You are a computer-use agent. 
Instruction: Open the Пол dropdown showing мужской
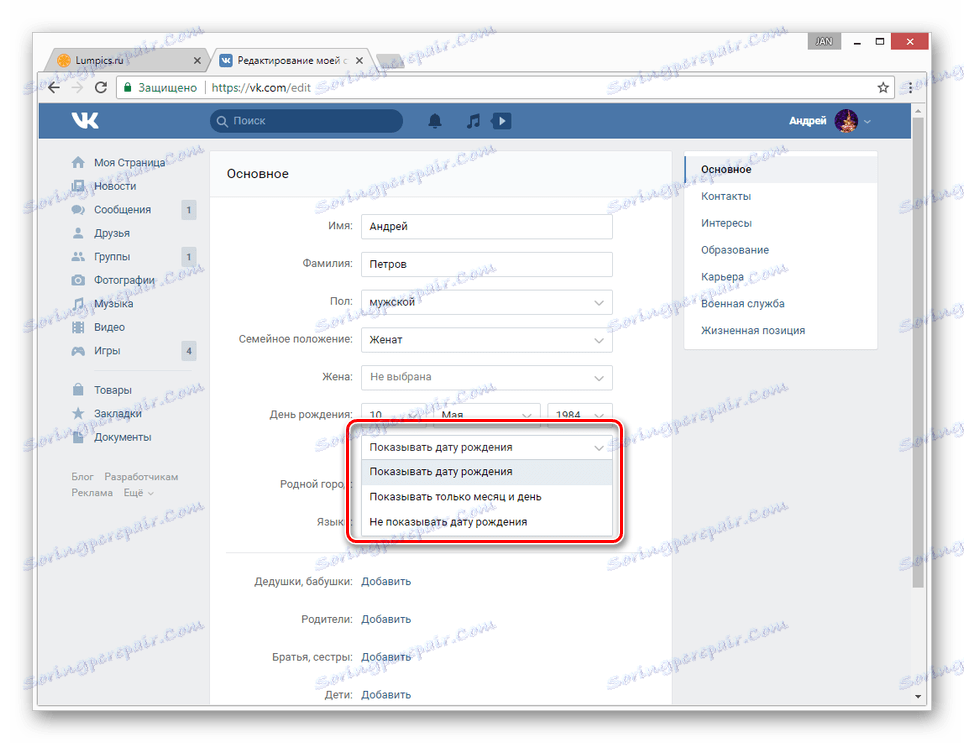tap(486, 302)
